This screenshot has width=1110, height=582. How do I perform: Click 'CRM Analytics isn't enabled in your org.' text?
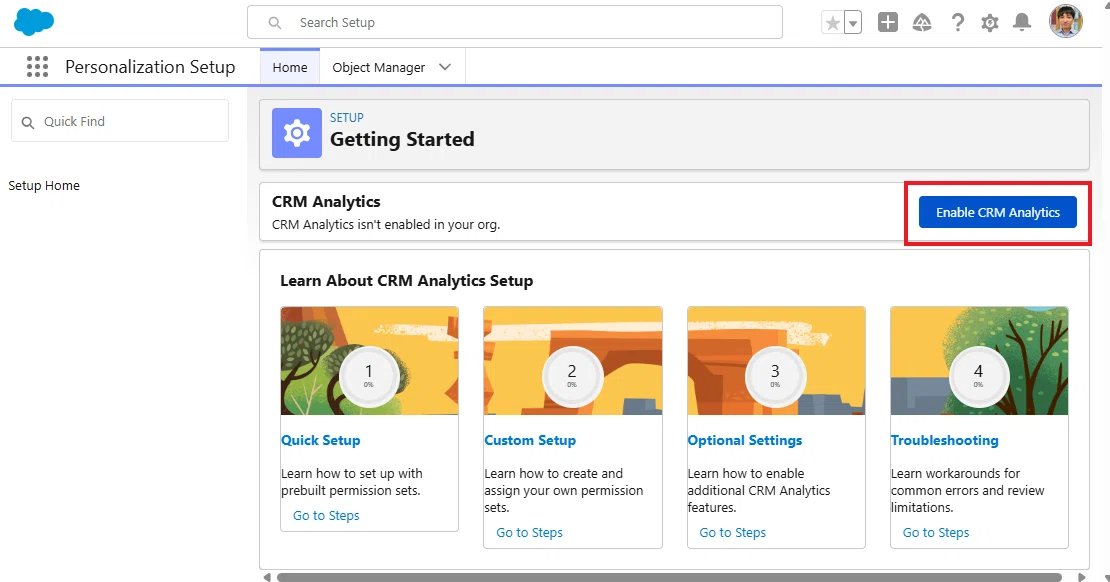(386, 224)
